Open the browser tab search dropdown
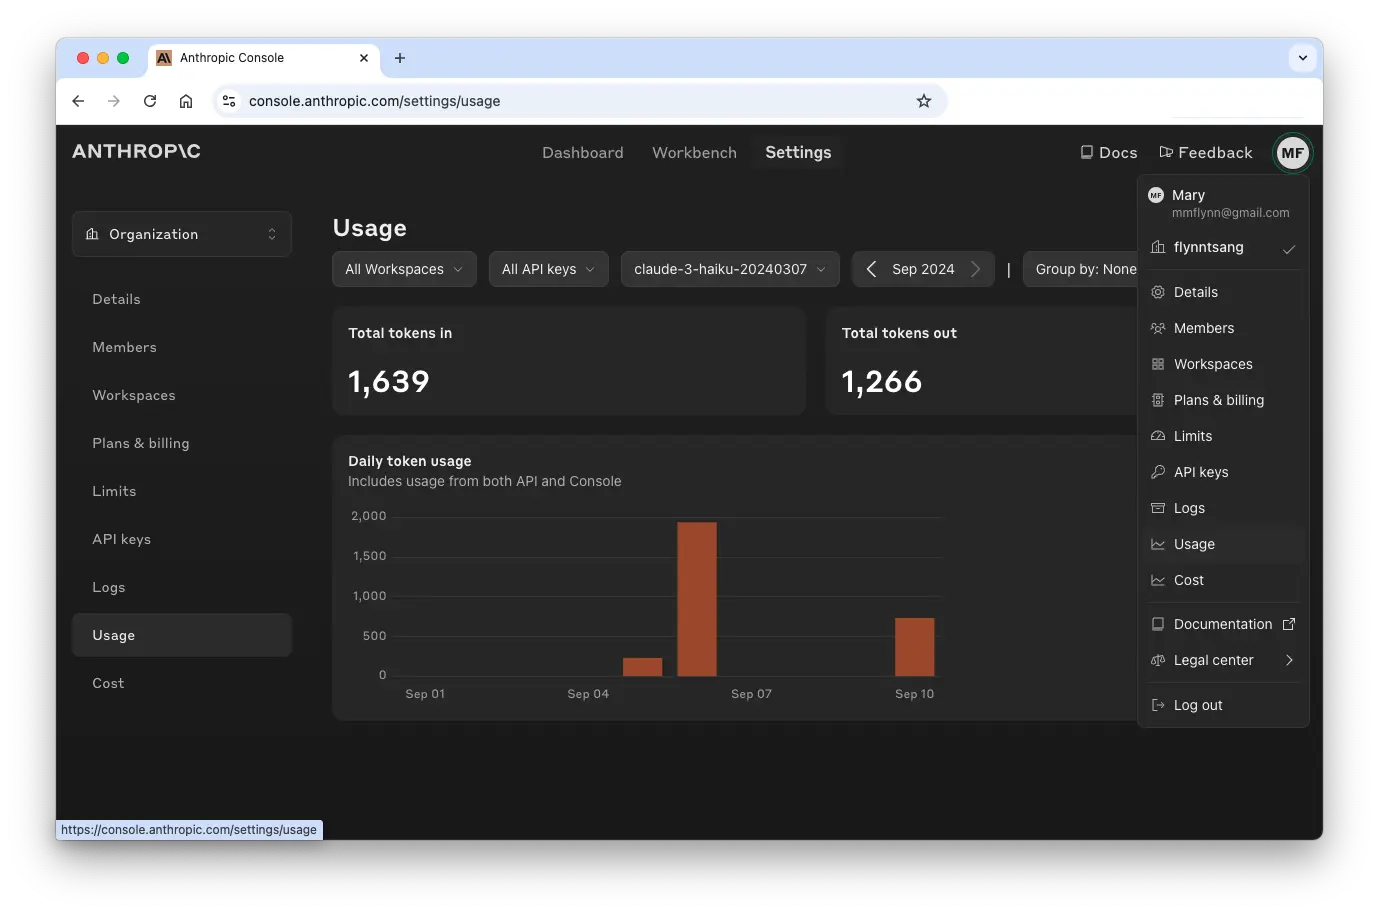The image size is (1379, 914). pos(1303,58)
